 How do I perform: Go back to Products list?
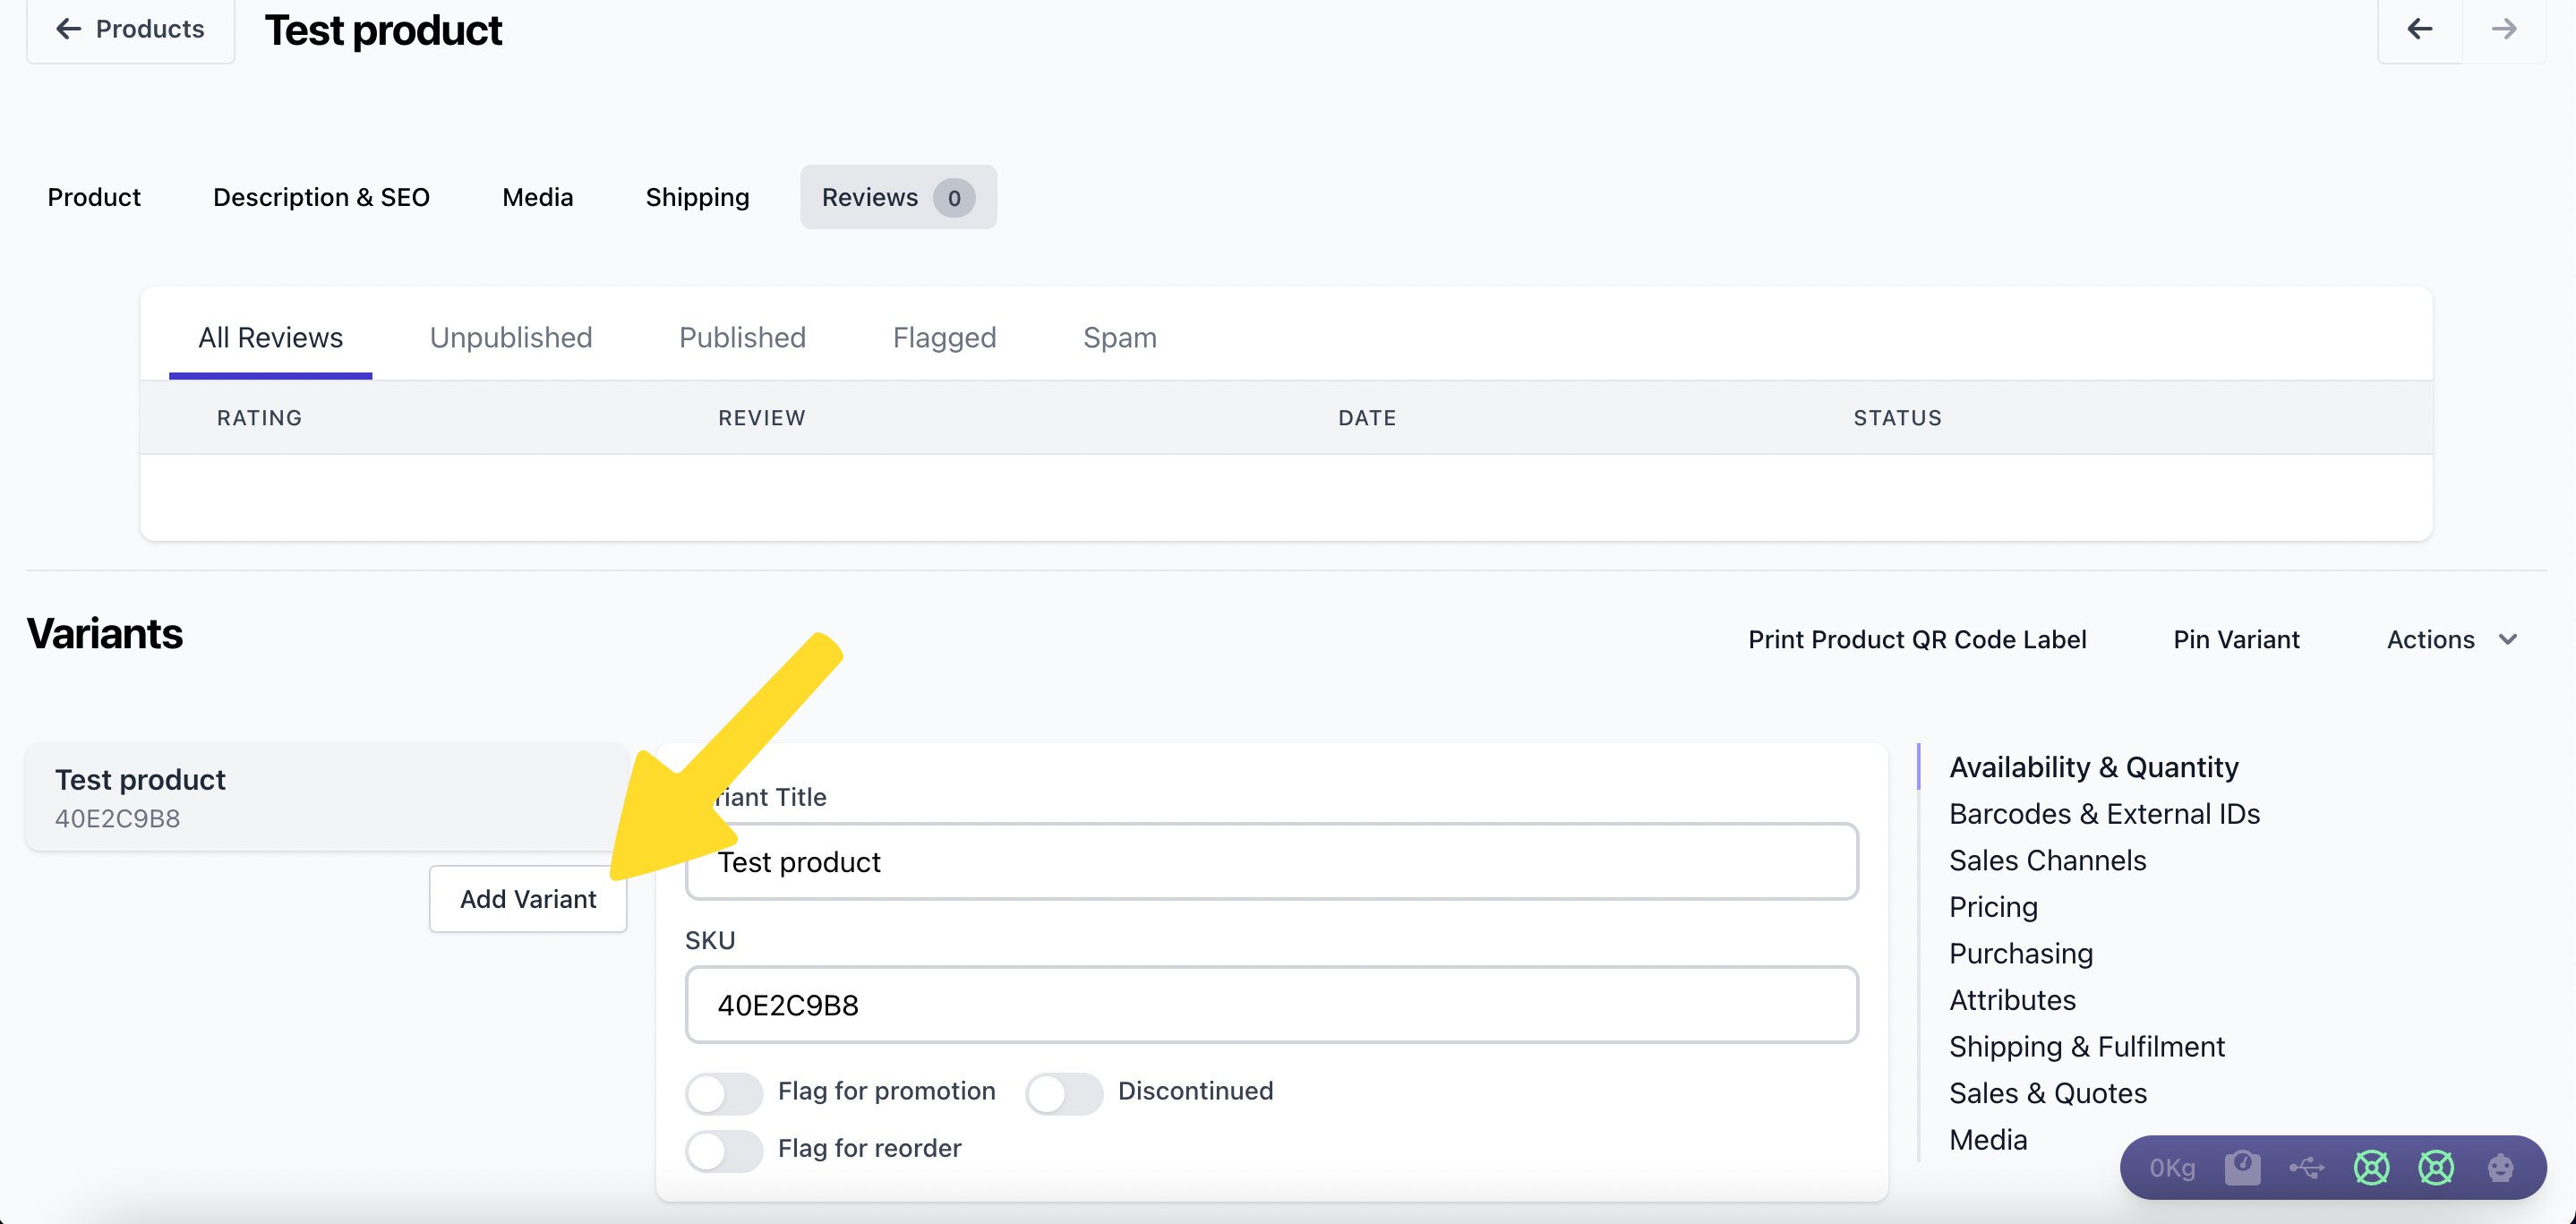tap(130, 29)
